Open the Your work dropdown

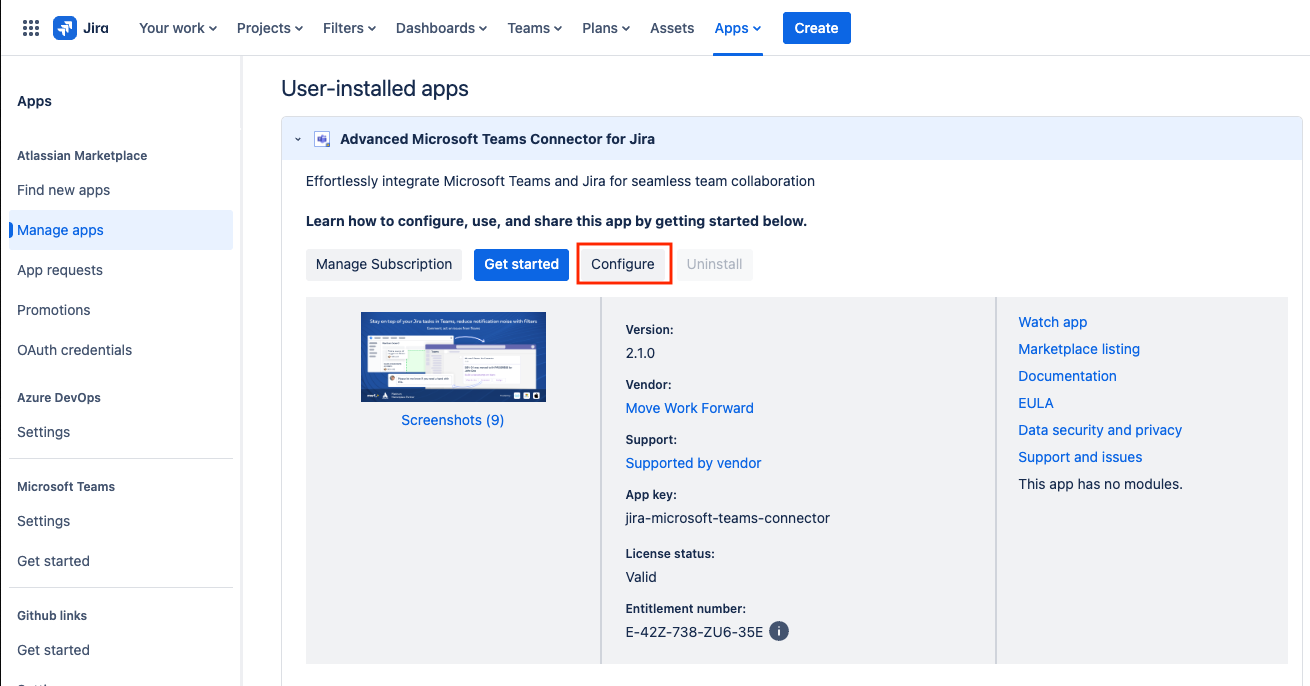coord(178,28)
